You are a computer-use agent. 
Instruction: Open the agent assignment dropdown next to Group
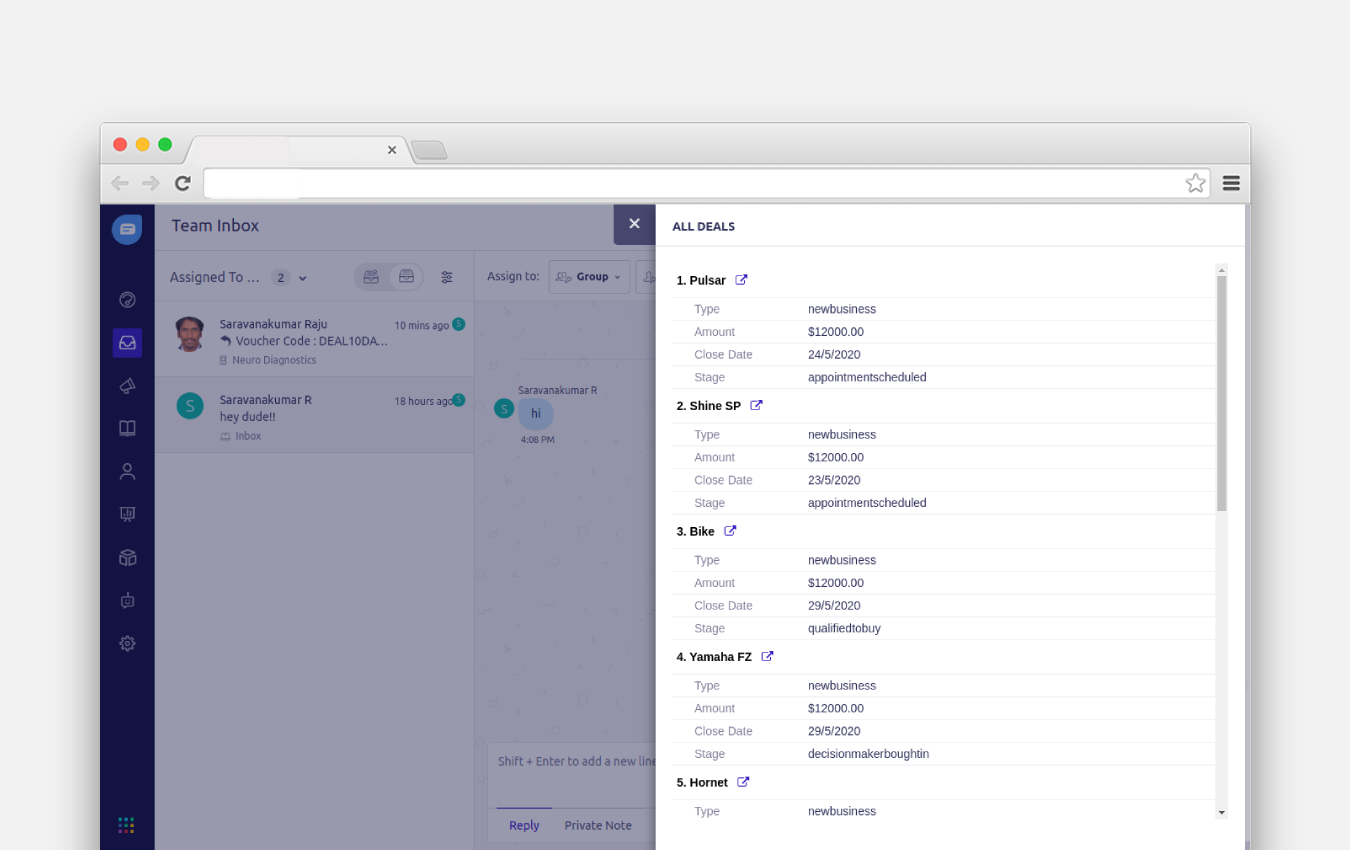(650, 277)
